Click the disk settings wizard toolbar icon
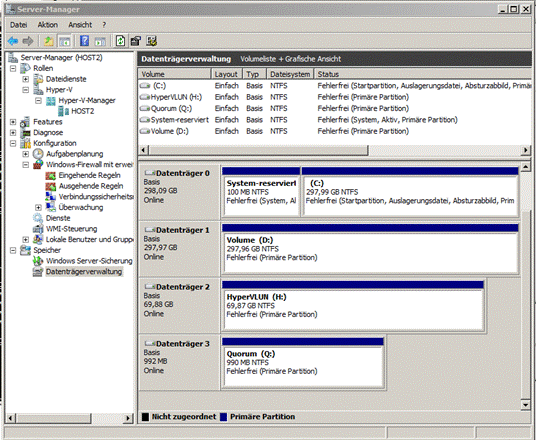 pyautogui.click(x=151, y=41)
